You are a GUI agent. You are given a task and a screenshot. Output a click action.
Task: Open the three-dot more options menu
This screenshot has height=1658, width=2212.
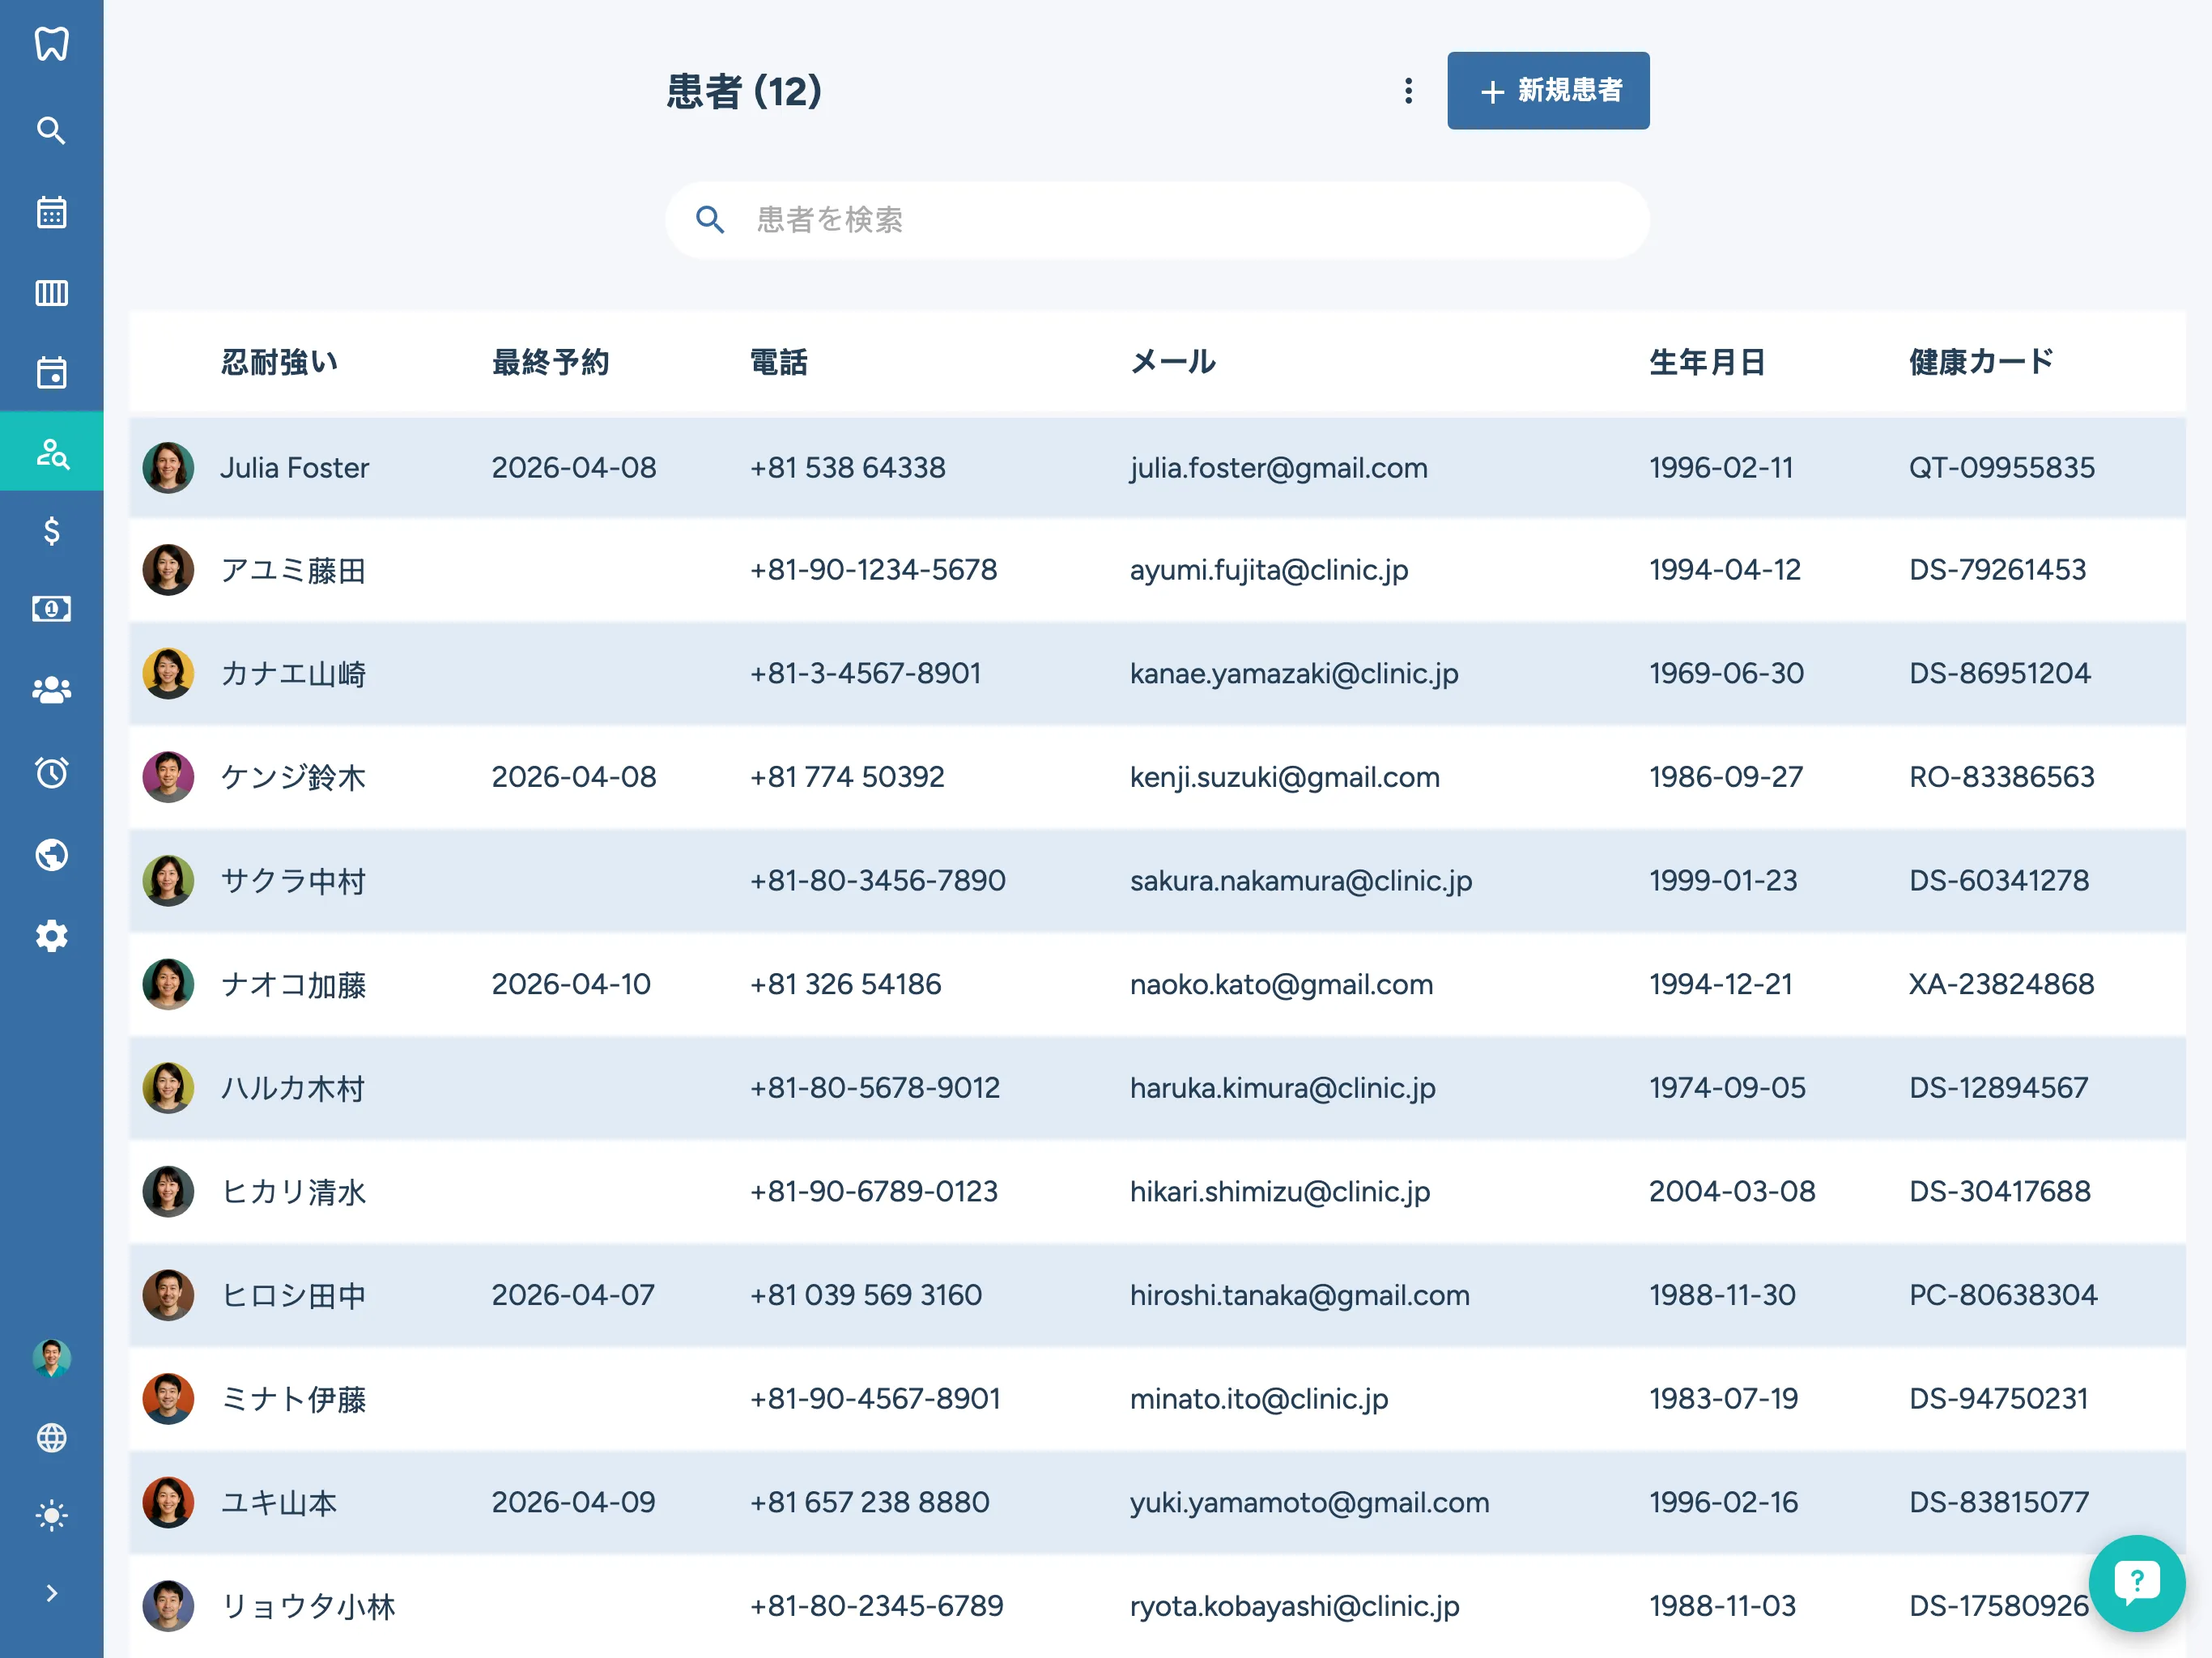pyautogui.click(x=1408, y=91)
